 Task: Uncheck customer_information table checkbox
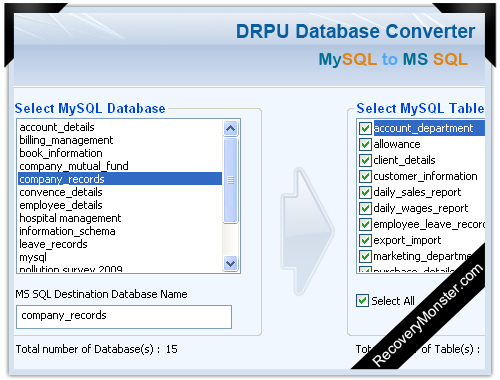point(365,176)
